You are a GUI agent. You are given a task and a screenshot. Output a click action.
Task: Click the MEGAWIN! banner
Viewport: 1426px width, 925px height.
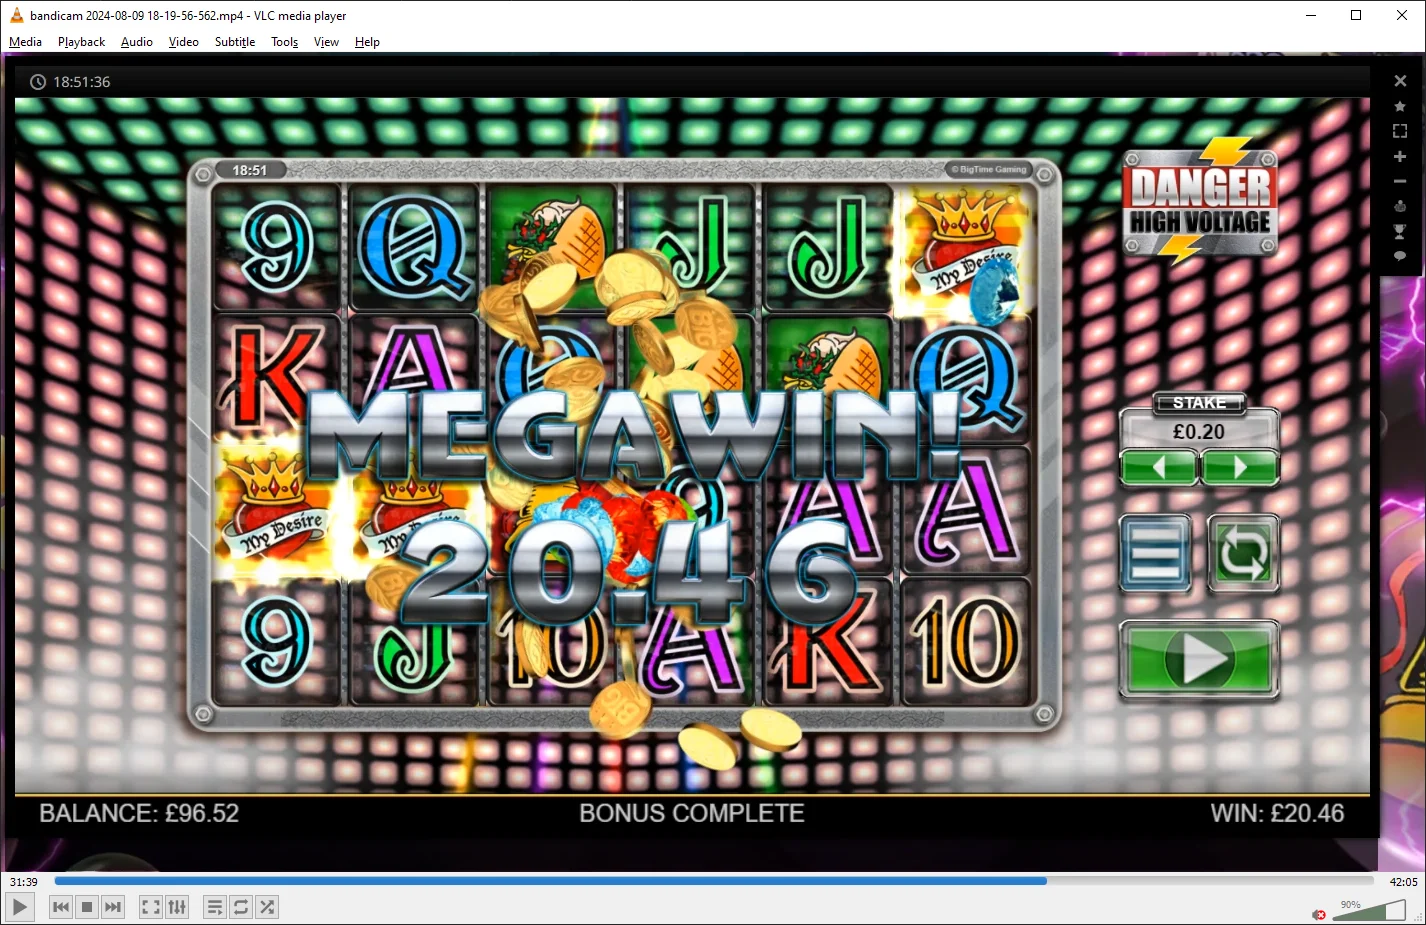point(634,434)
